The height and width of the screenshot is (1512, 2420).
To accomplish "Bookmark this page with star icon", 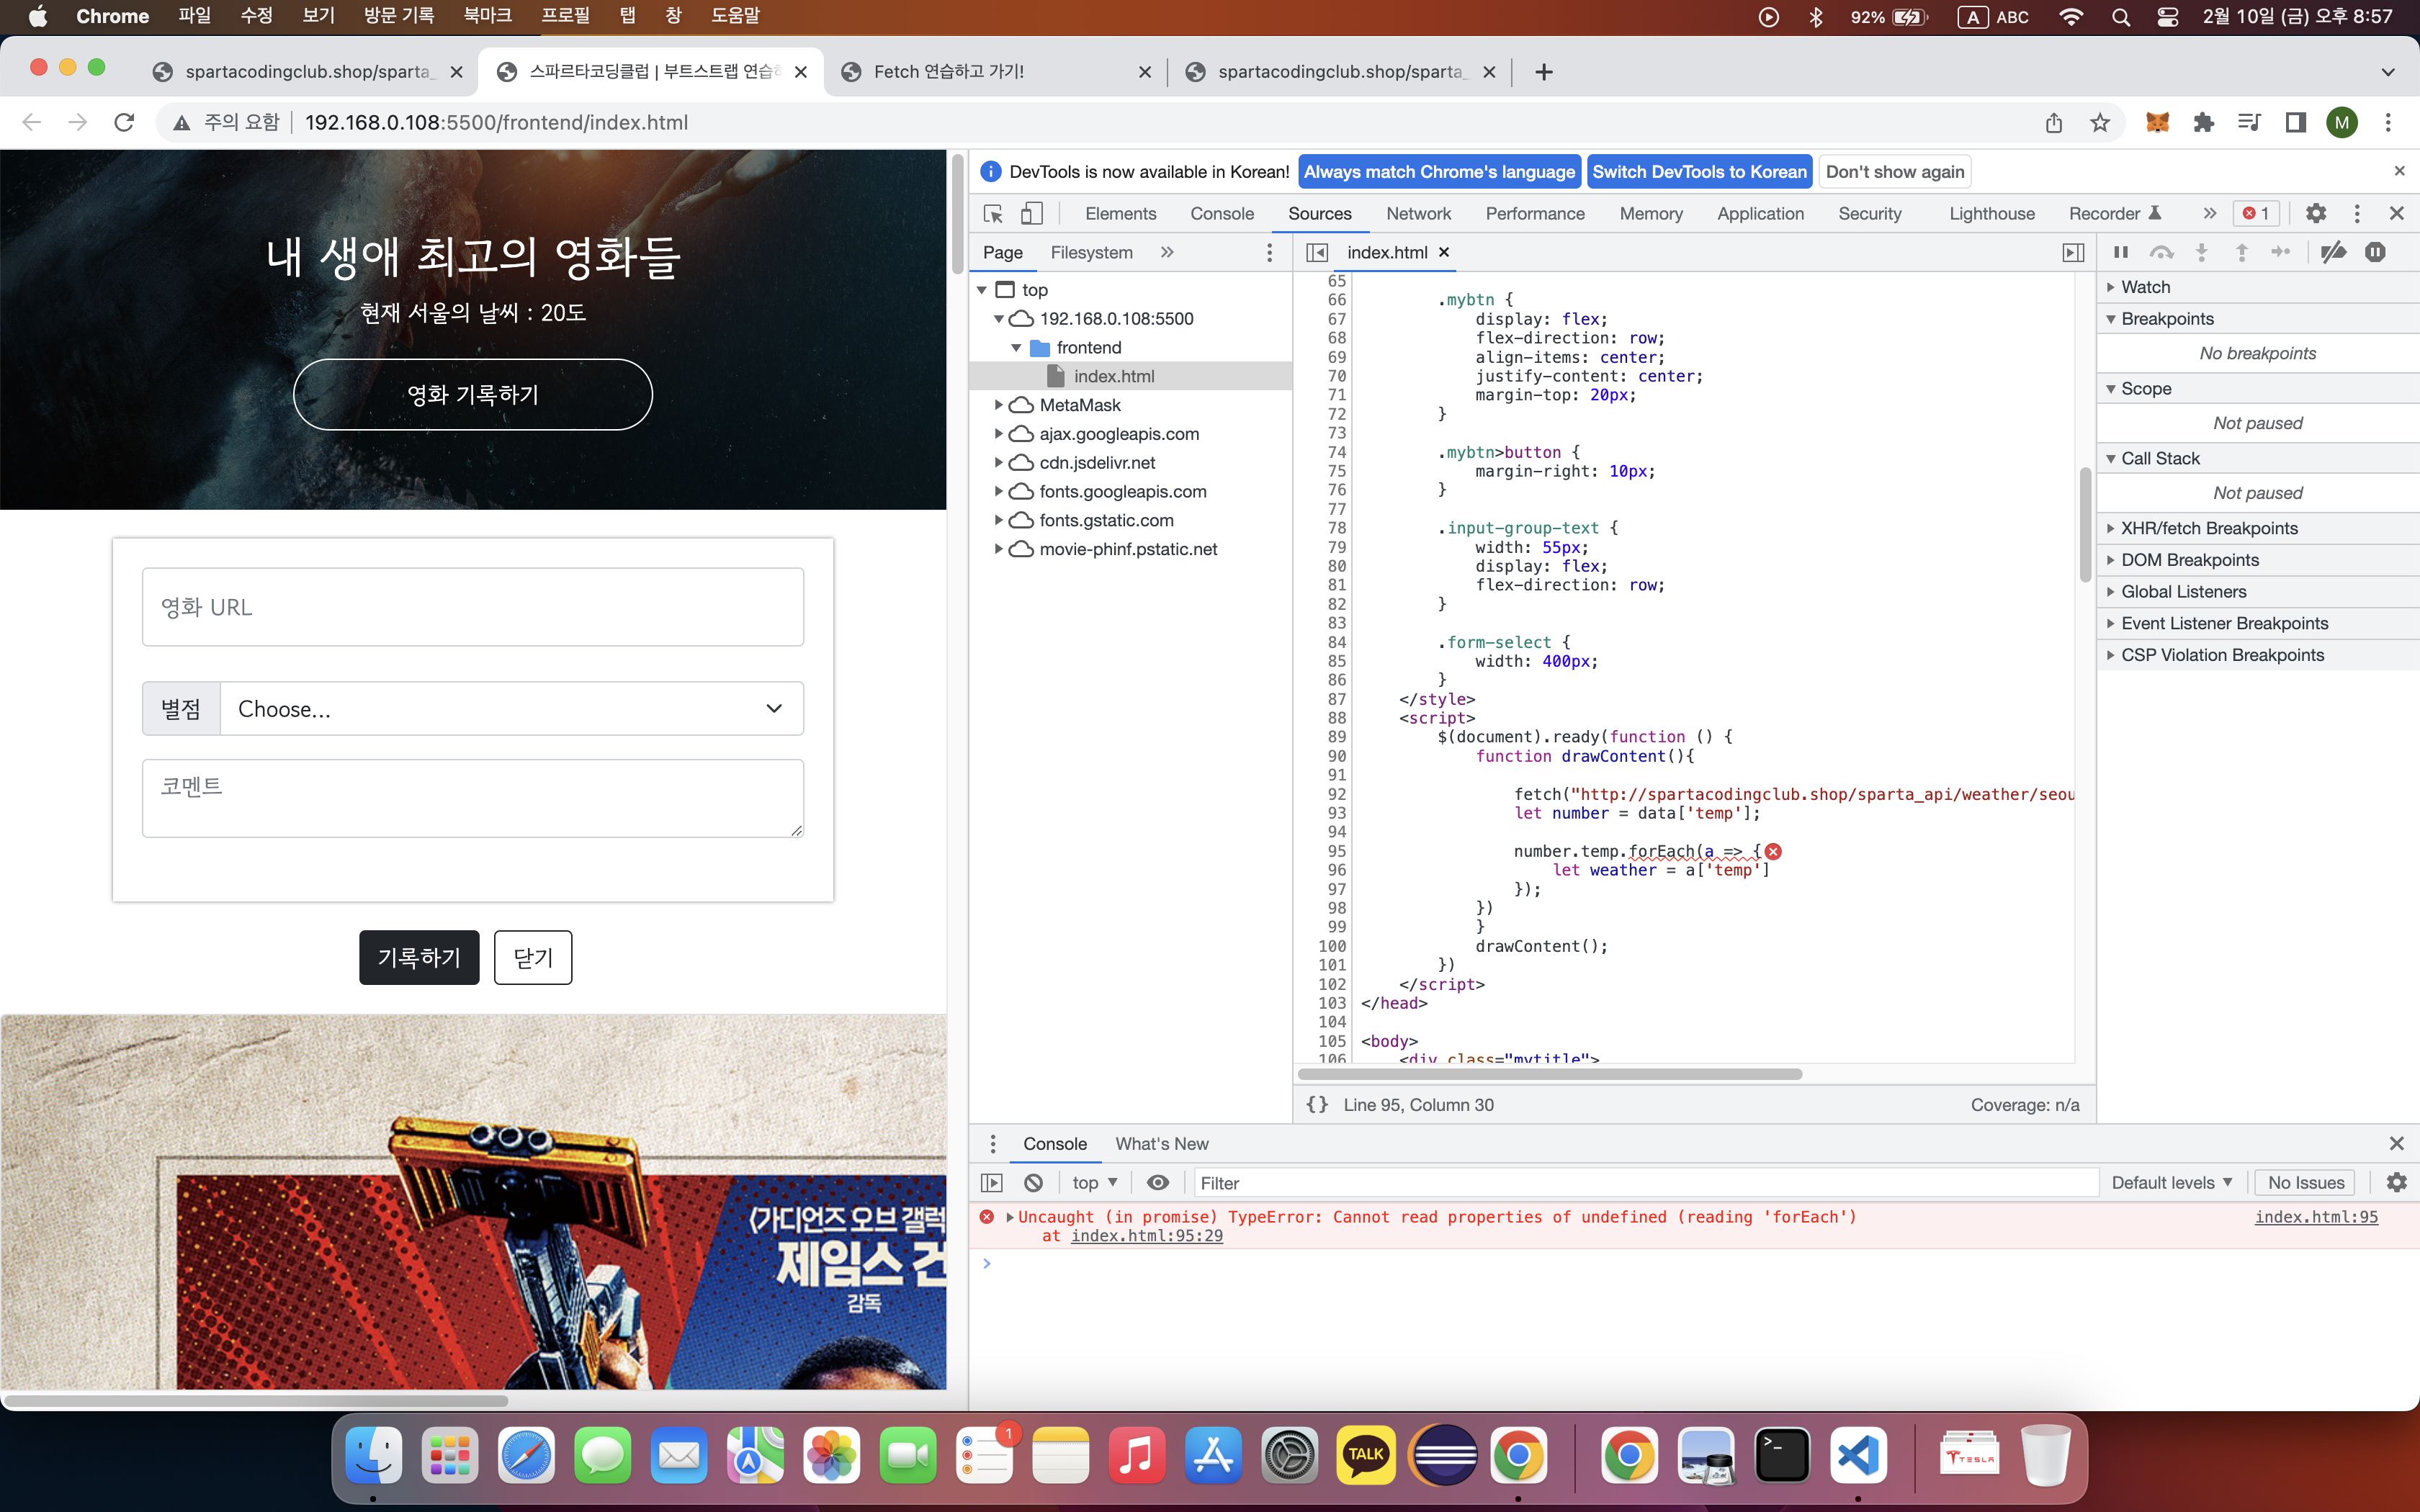I will pos(2099,122).
